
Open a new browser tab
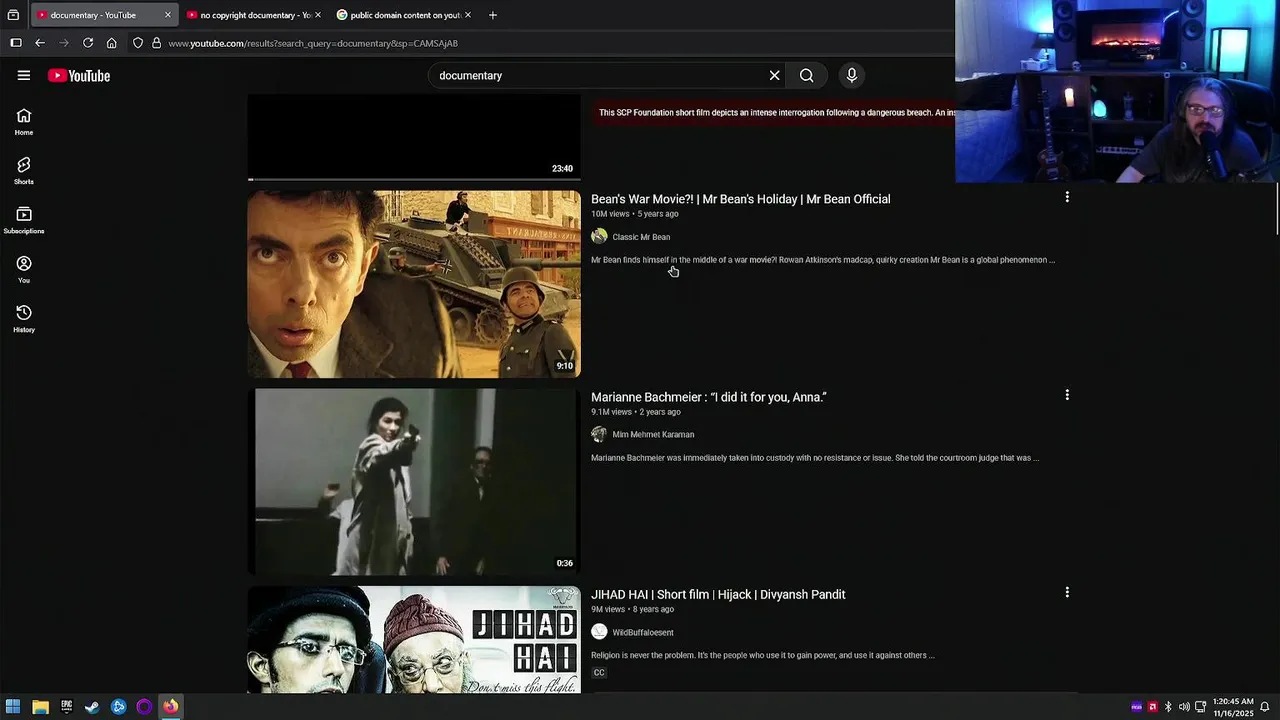pos(492,15)
